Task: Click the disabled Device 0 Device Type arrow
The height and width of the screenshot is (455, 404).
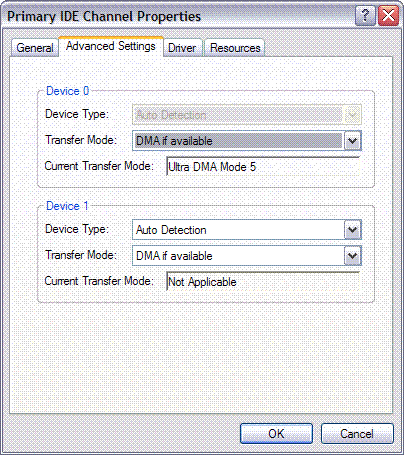Action: coord(352,115)
